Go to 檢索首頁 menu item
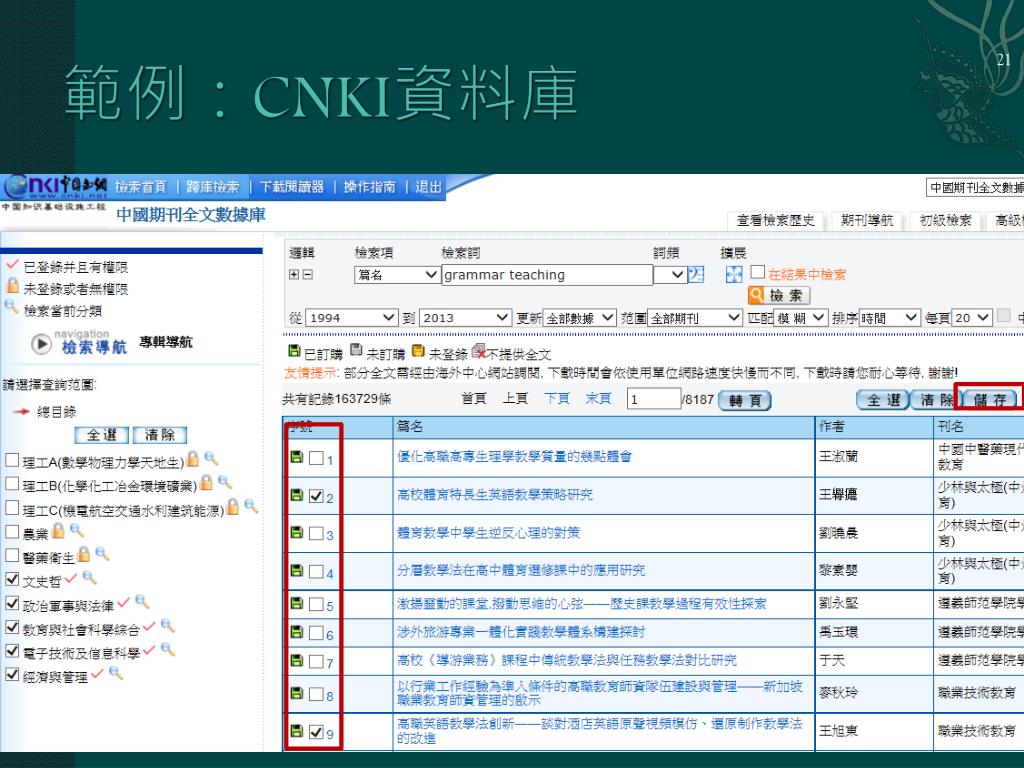The height and width of the screenshot is (768, 1024). click(x=141, y=187)
